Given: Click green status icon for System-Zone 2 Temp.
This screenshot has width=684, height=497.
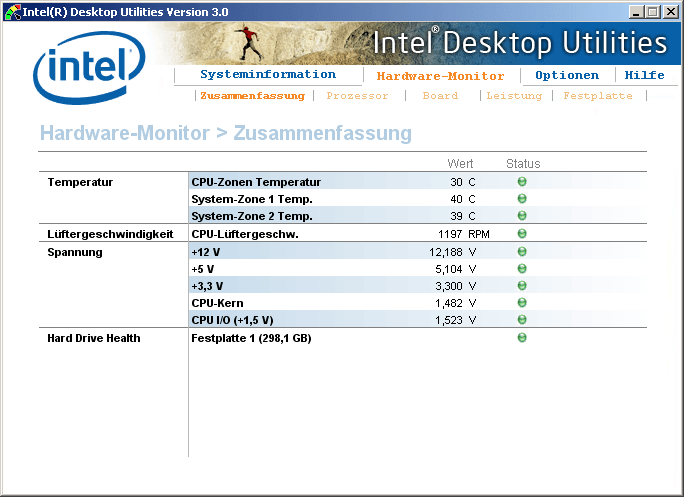Looking at the screenshot, I should coord(522,216).
